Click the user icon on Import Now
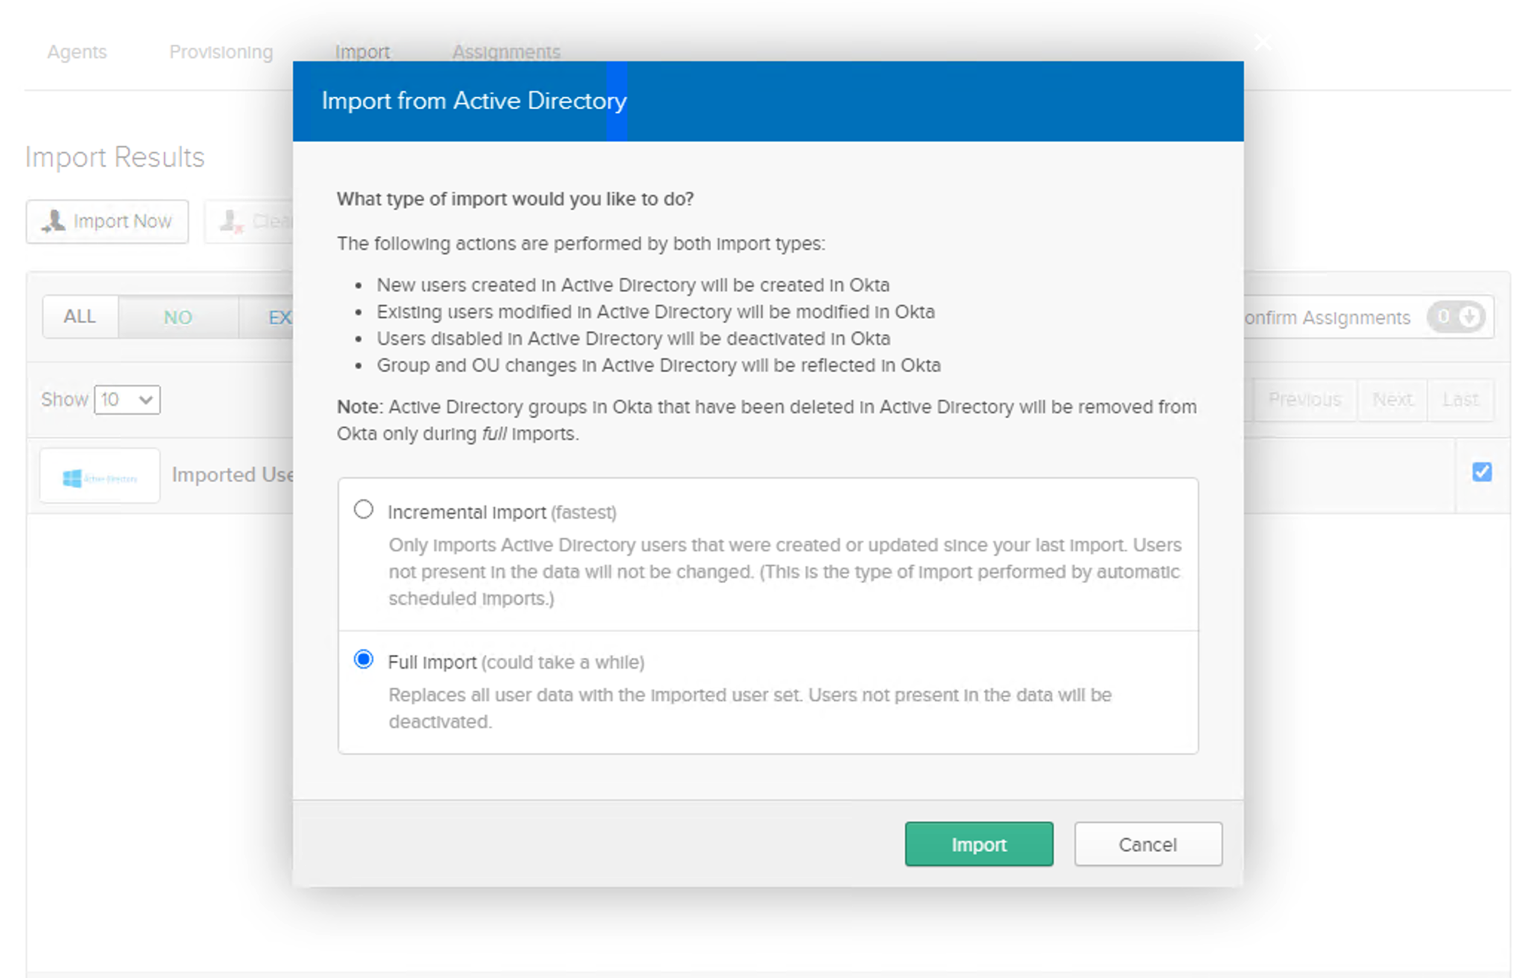Image resolution: width=1531 pixels, height=978 pixels. (53, 221)
